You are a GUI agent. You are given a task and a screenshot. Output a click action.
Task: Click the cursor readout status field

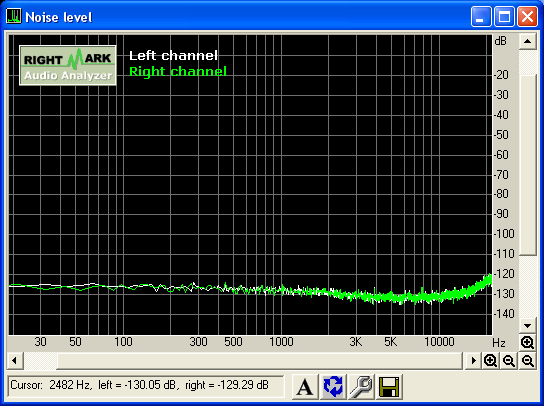click(146, 386)
